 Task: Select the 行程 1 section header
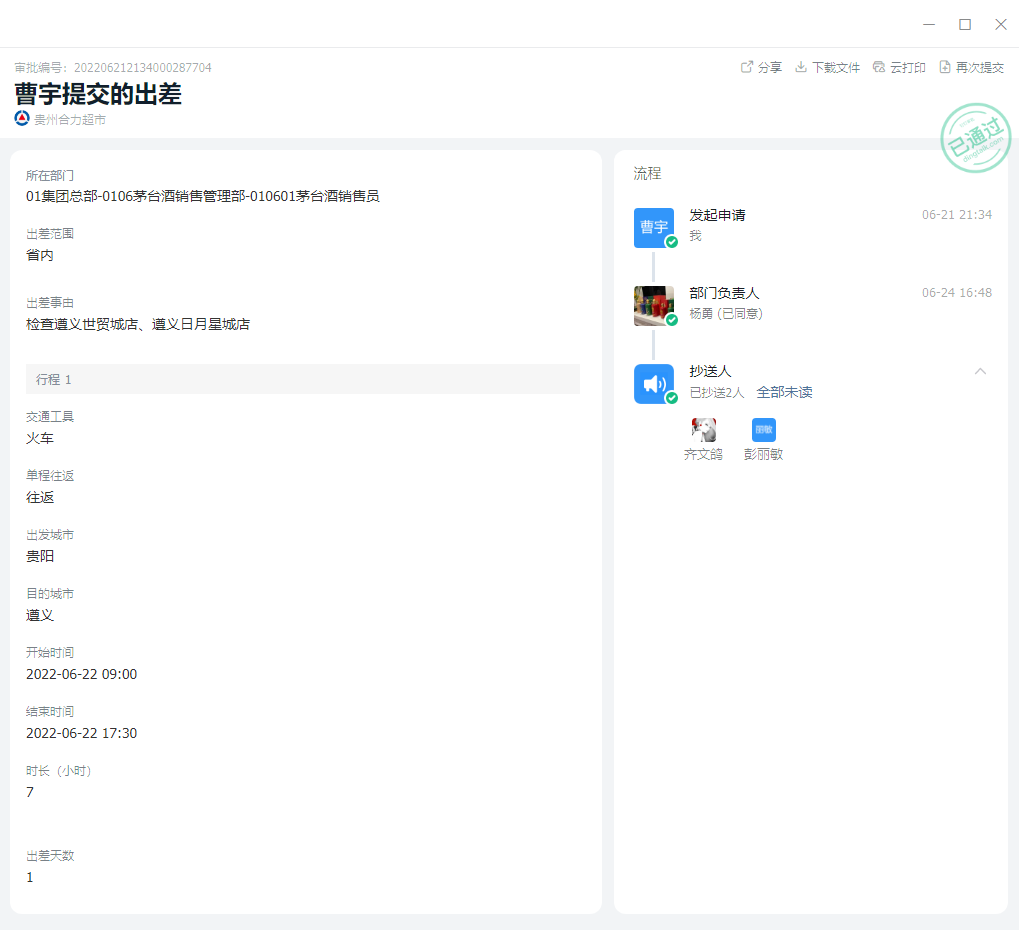pos(303,379)
